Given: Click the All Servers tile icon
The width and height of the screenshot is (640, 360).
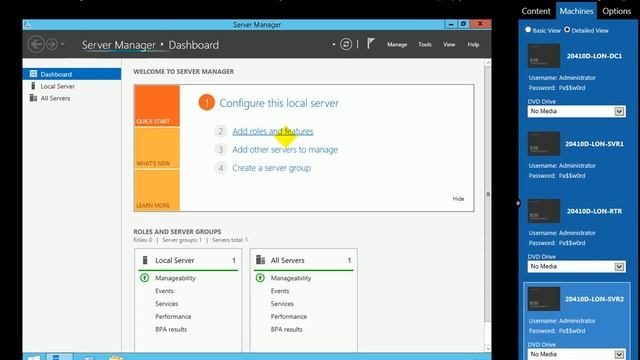Looking at the screenshot, I should (x=260, y=260).
